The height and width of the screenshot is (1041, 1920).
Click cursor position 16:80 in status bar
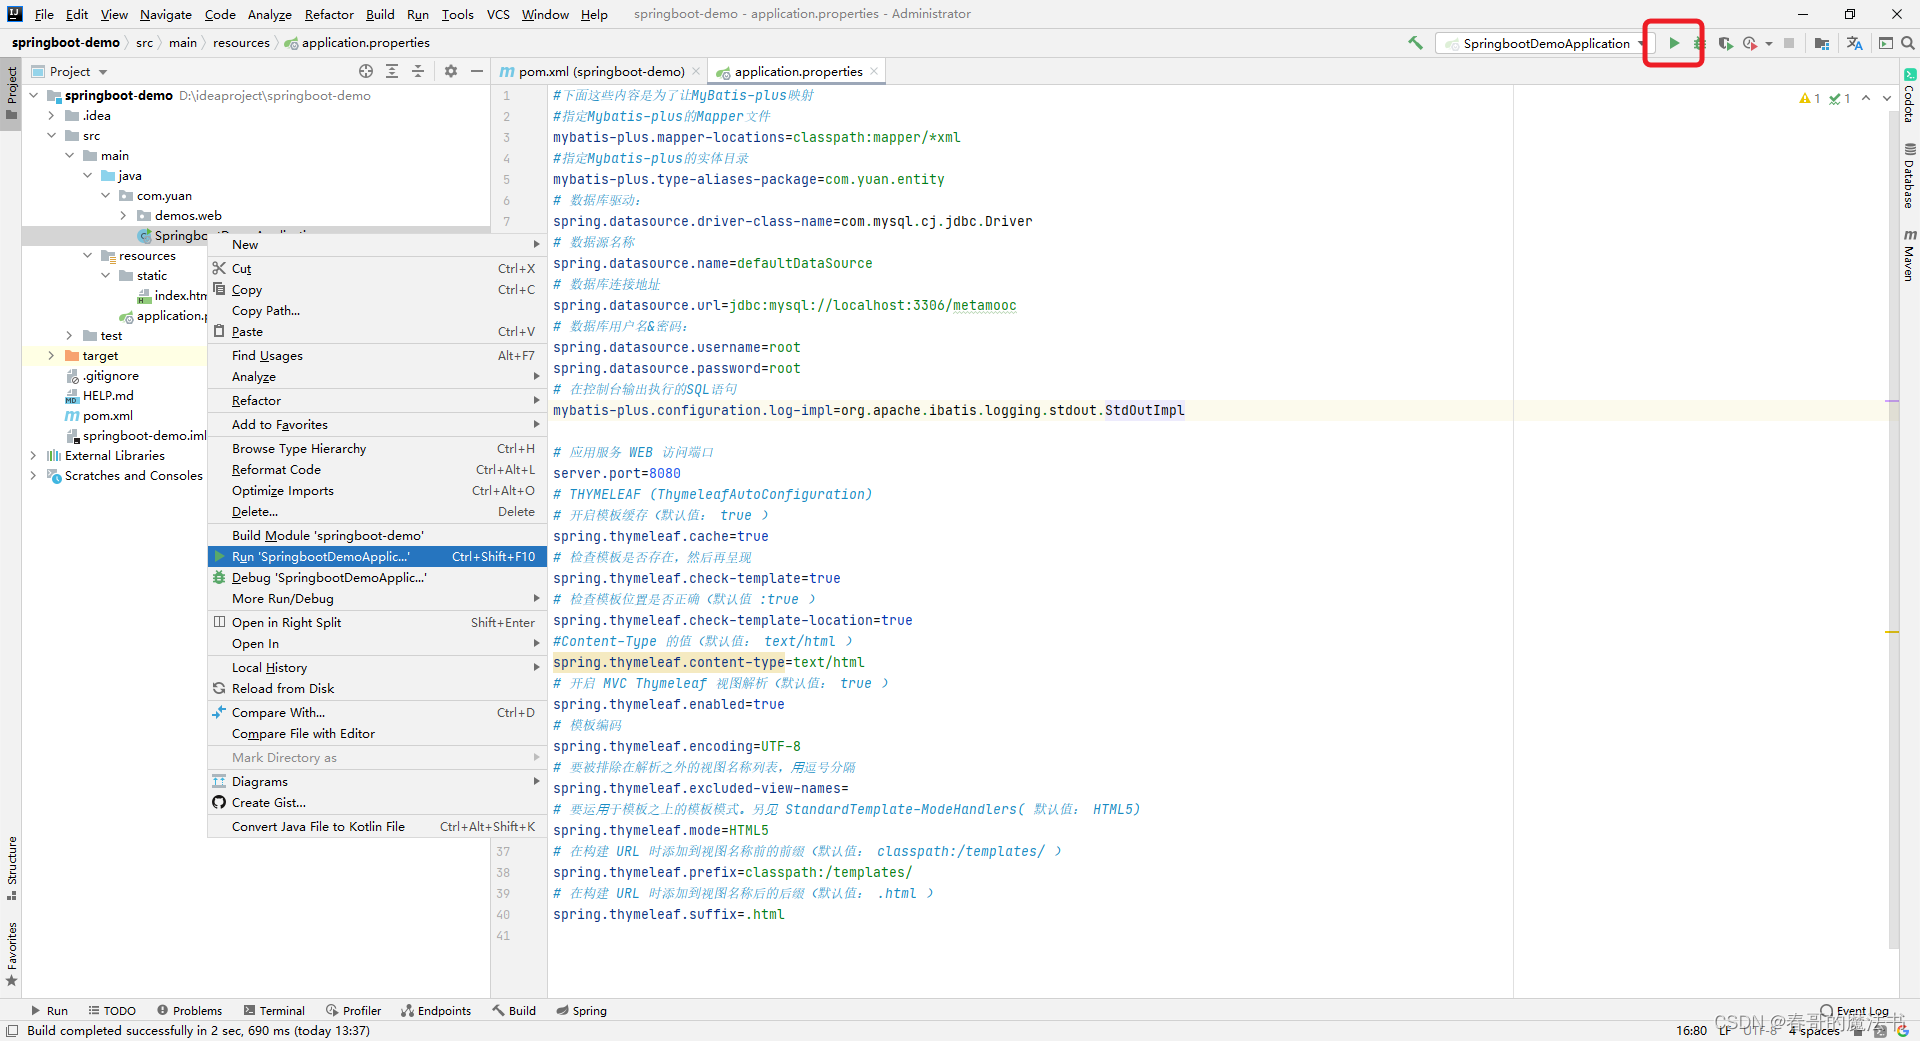(1691, 1030)
